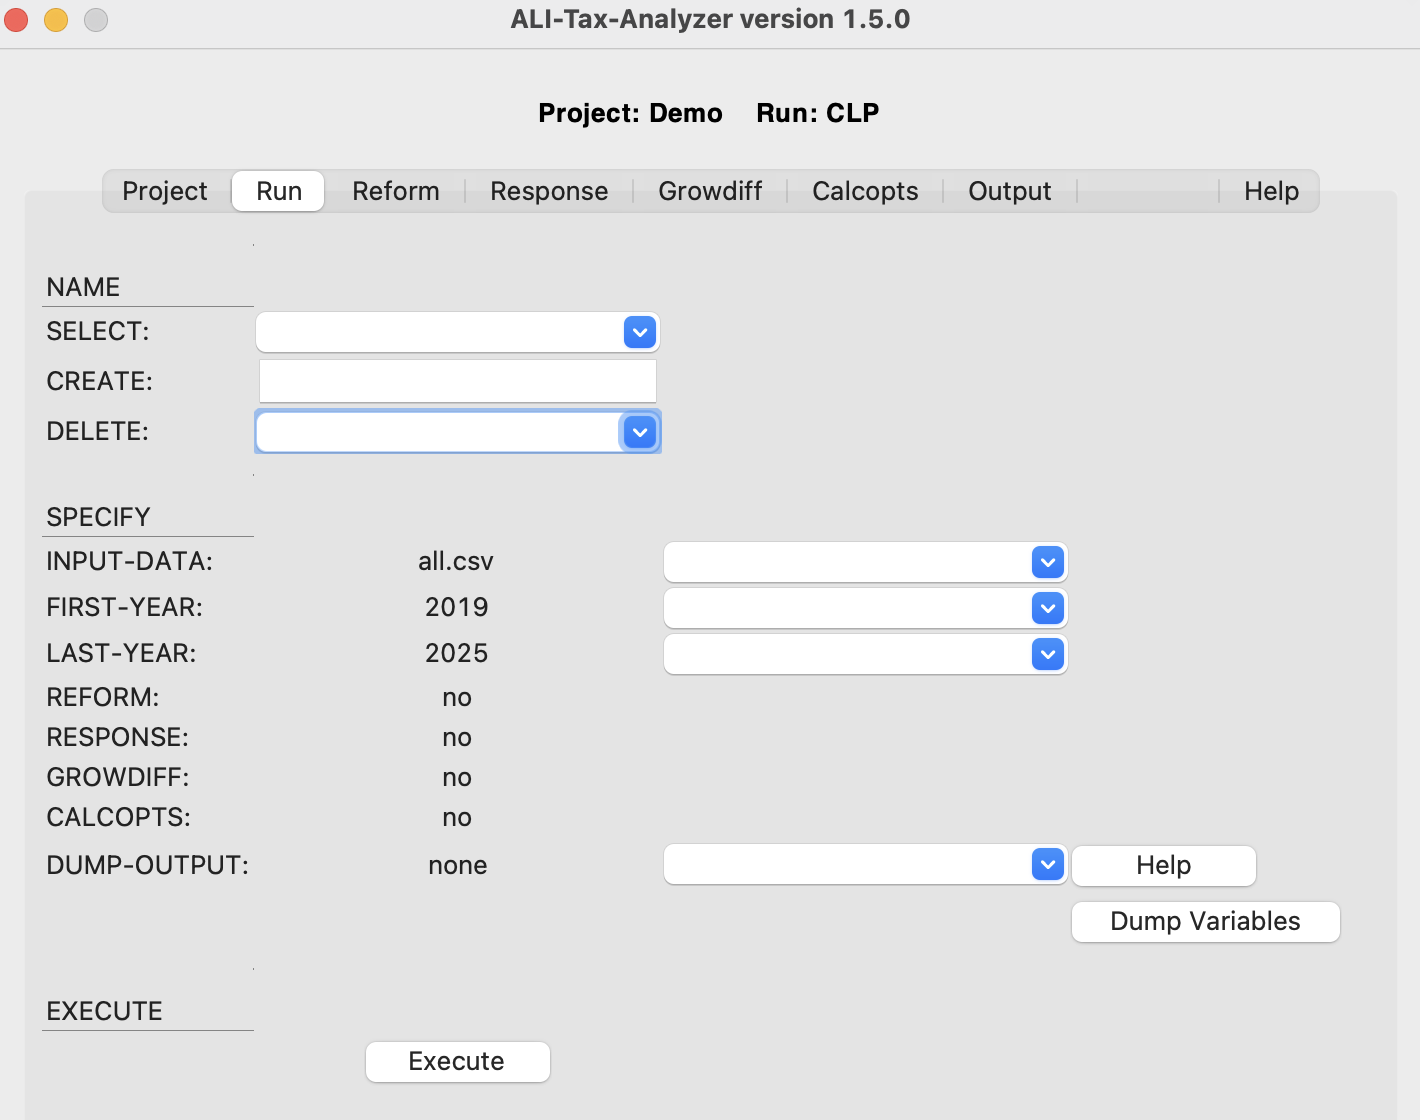This screenshot has width=1420, height=1120.
Task: Open the FIRST-YEAR dropdown
Action: click(1047, 608)
